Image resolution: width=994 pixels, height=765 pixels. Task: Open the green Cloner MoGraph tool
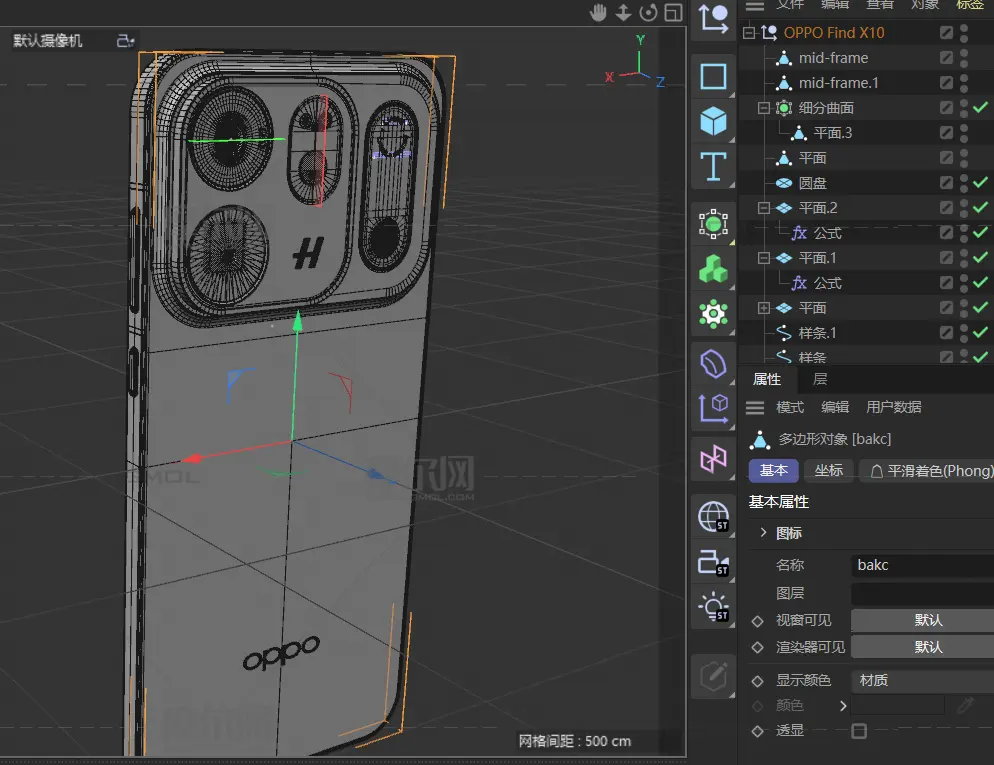click(713, 269)
